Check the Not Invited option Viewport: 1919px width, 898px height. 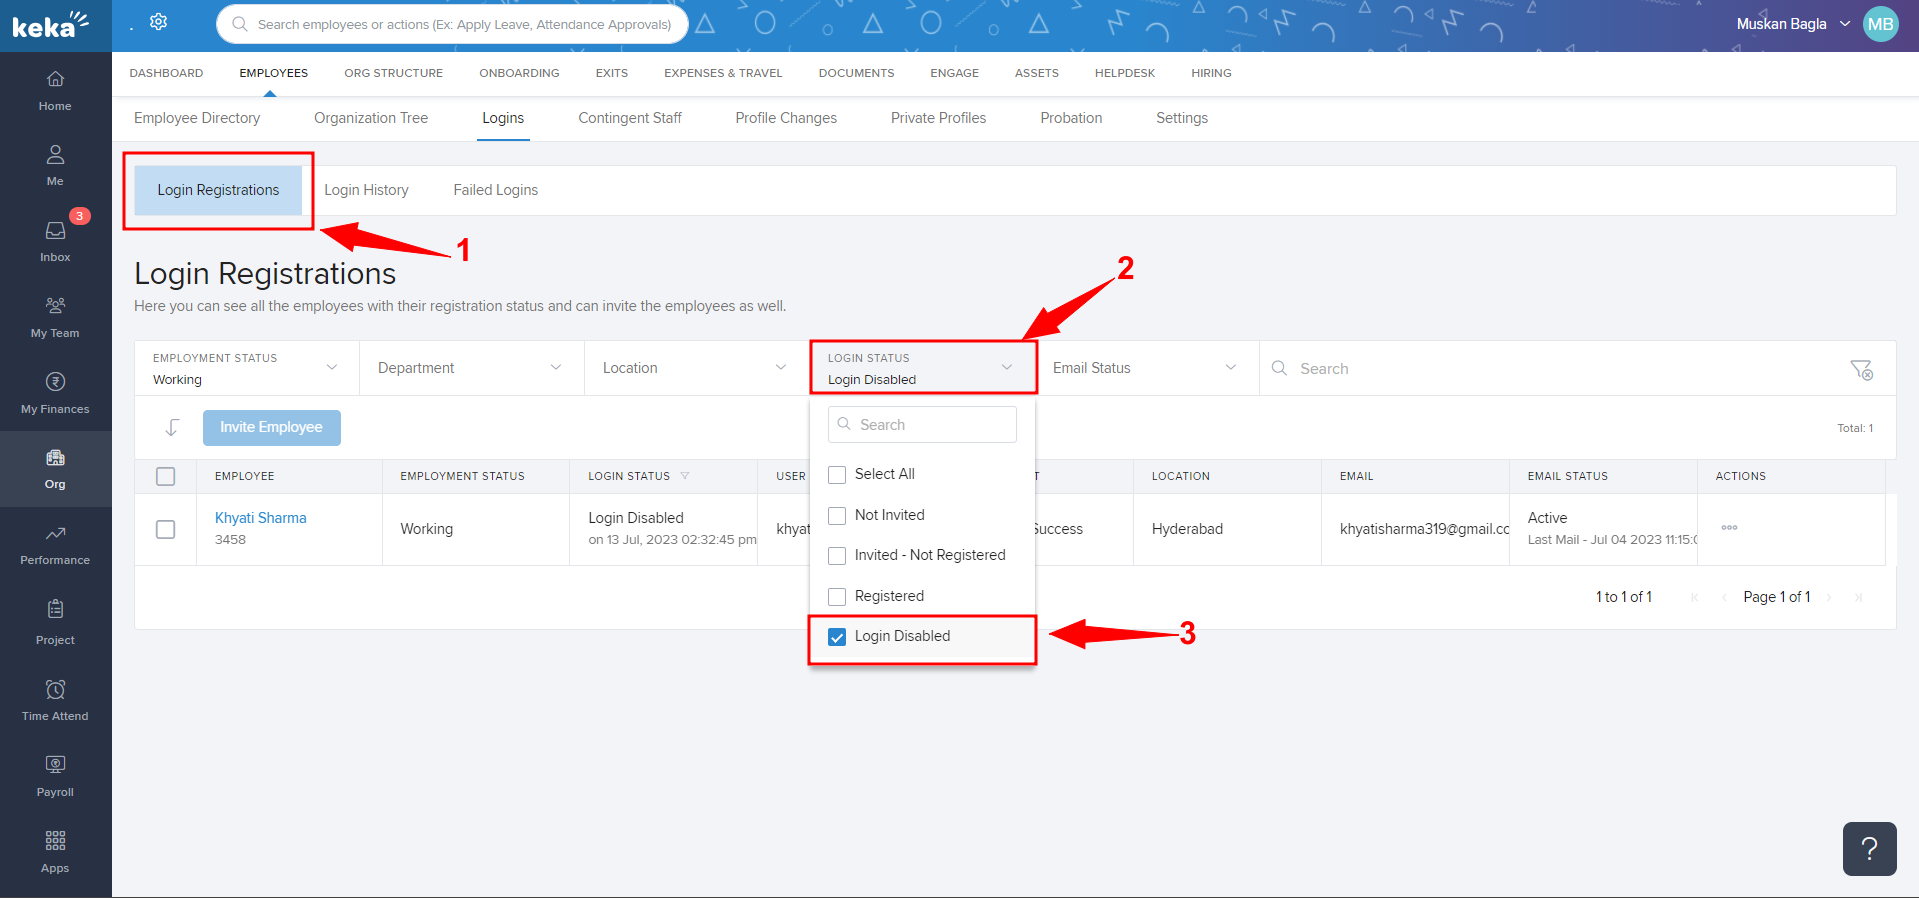tap(837, 516)
